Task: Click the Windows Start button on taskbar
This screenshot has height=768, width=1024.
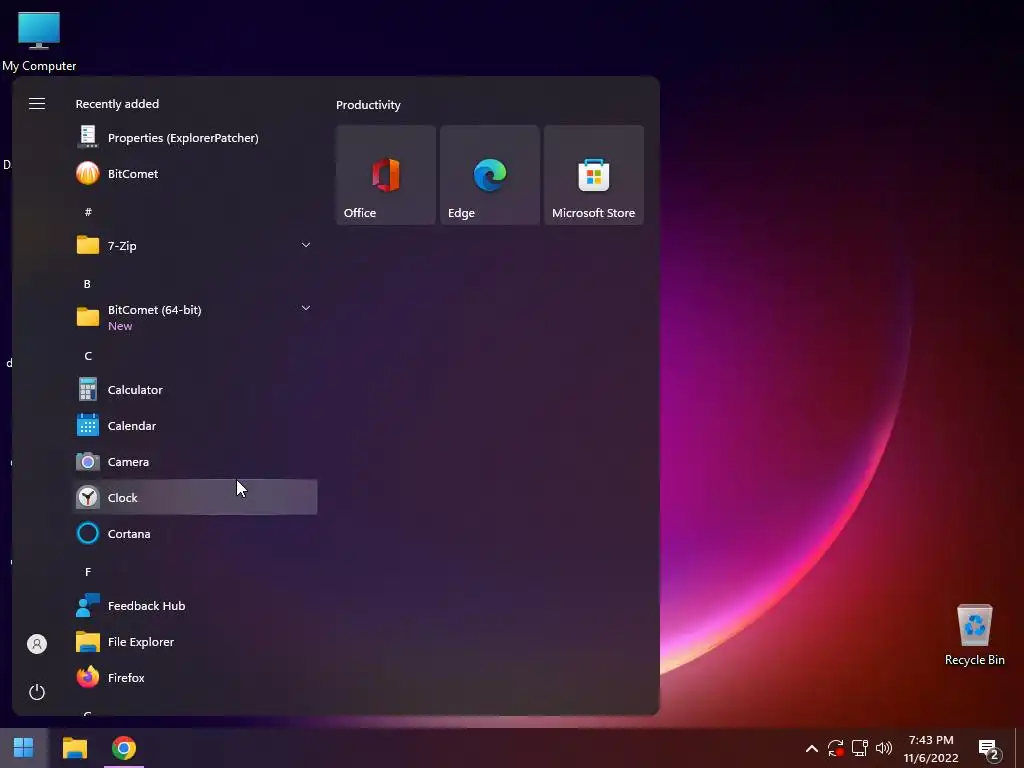Action: [x=24, y=748]
